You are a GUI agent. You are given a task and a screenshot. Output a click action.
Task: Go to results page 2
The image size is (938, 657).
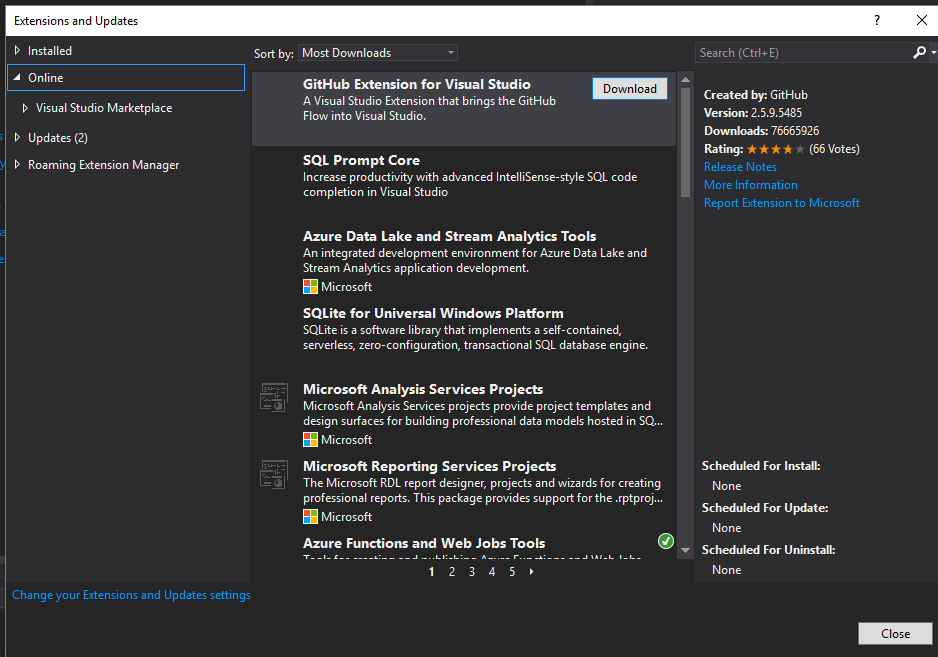point(452,572)
